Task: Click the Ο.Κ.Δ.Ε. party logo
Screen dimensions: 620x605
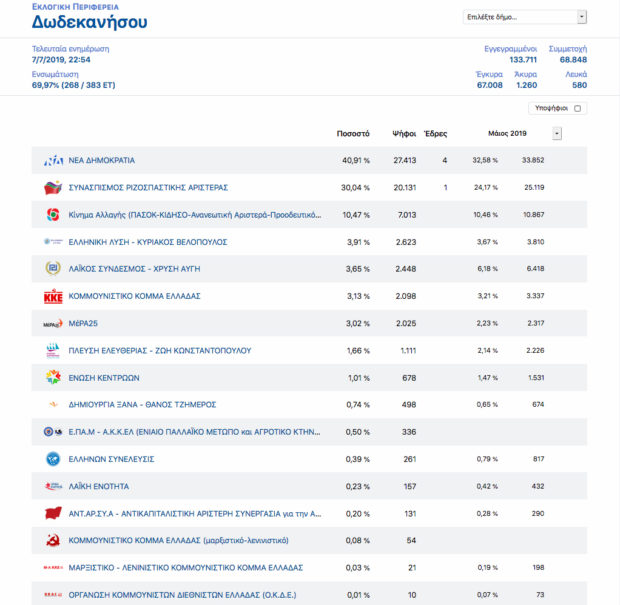Action: click(x=53, y=595)
